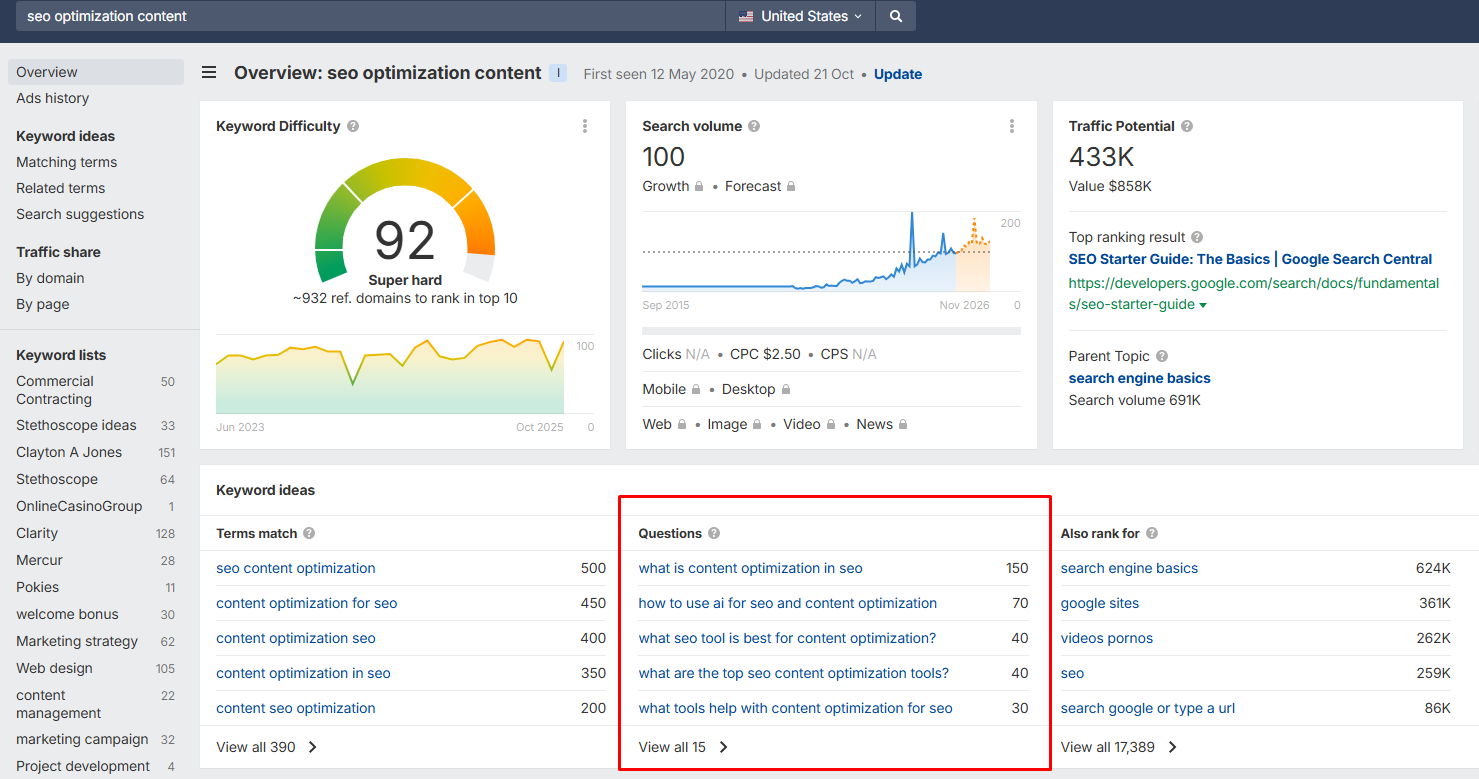Open Search volume help question mark
This screenshot has height=779, width=1479.
pos(754,126)
